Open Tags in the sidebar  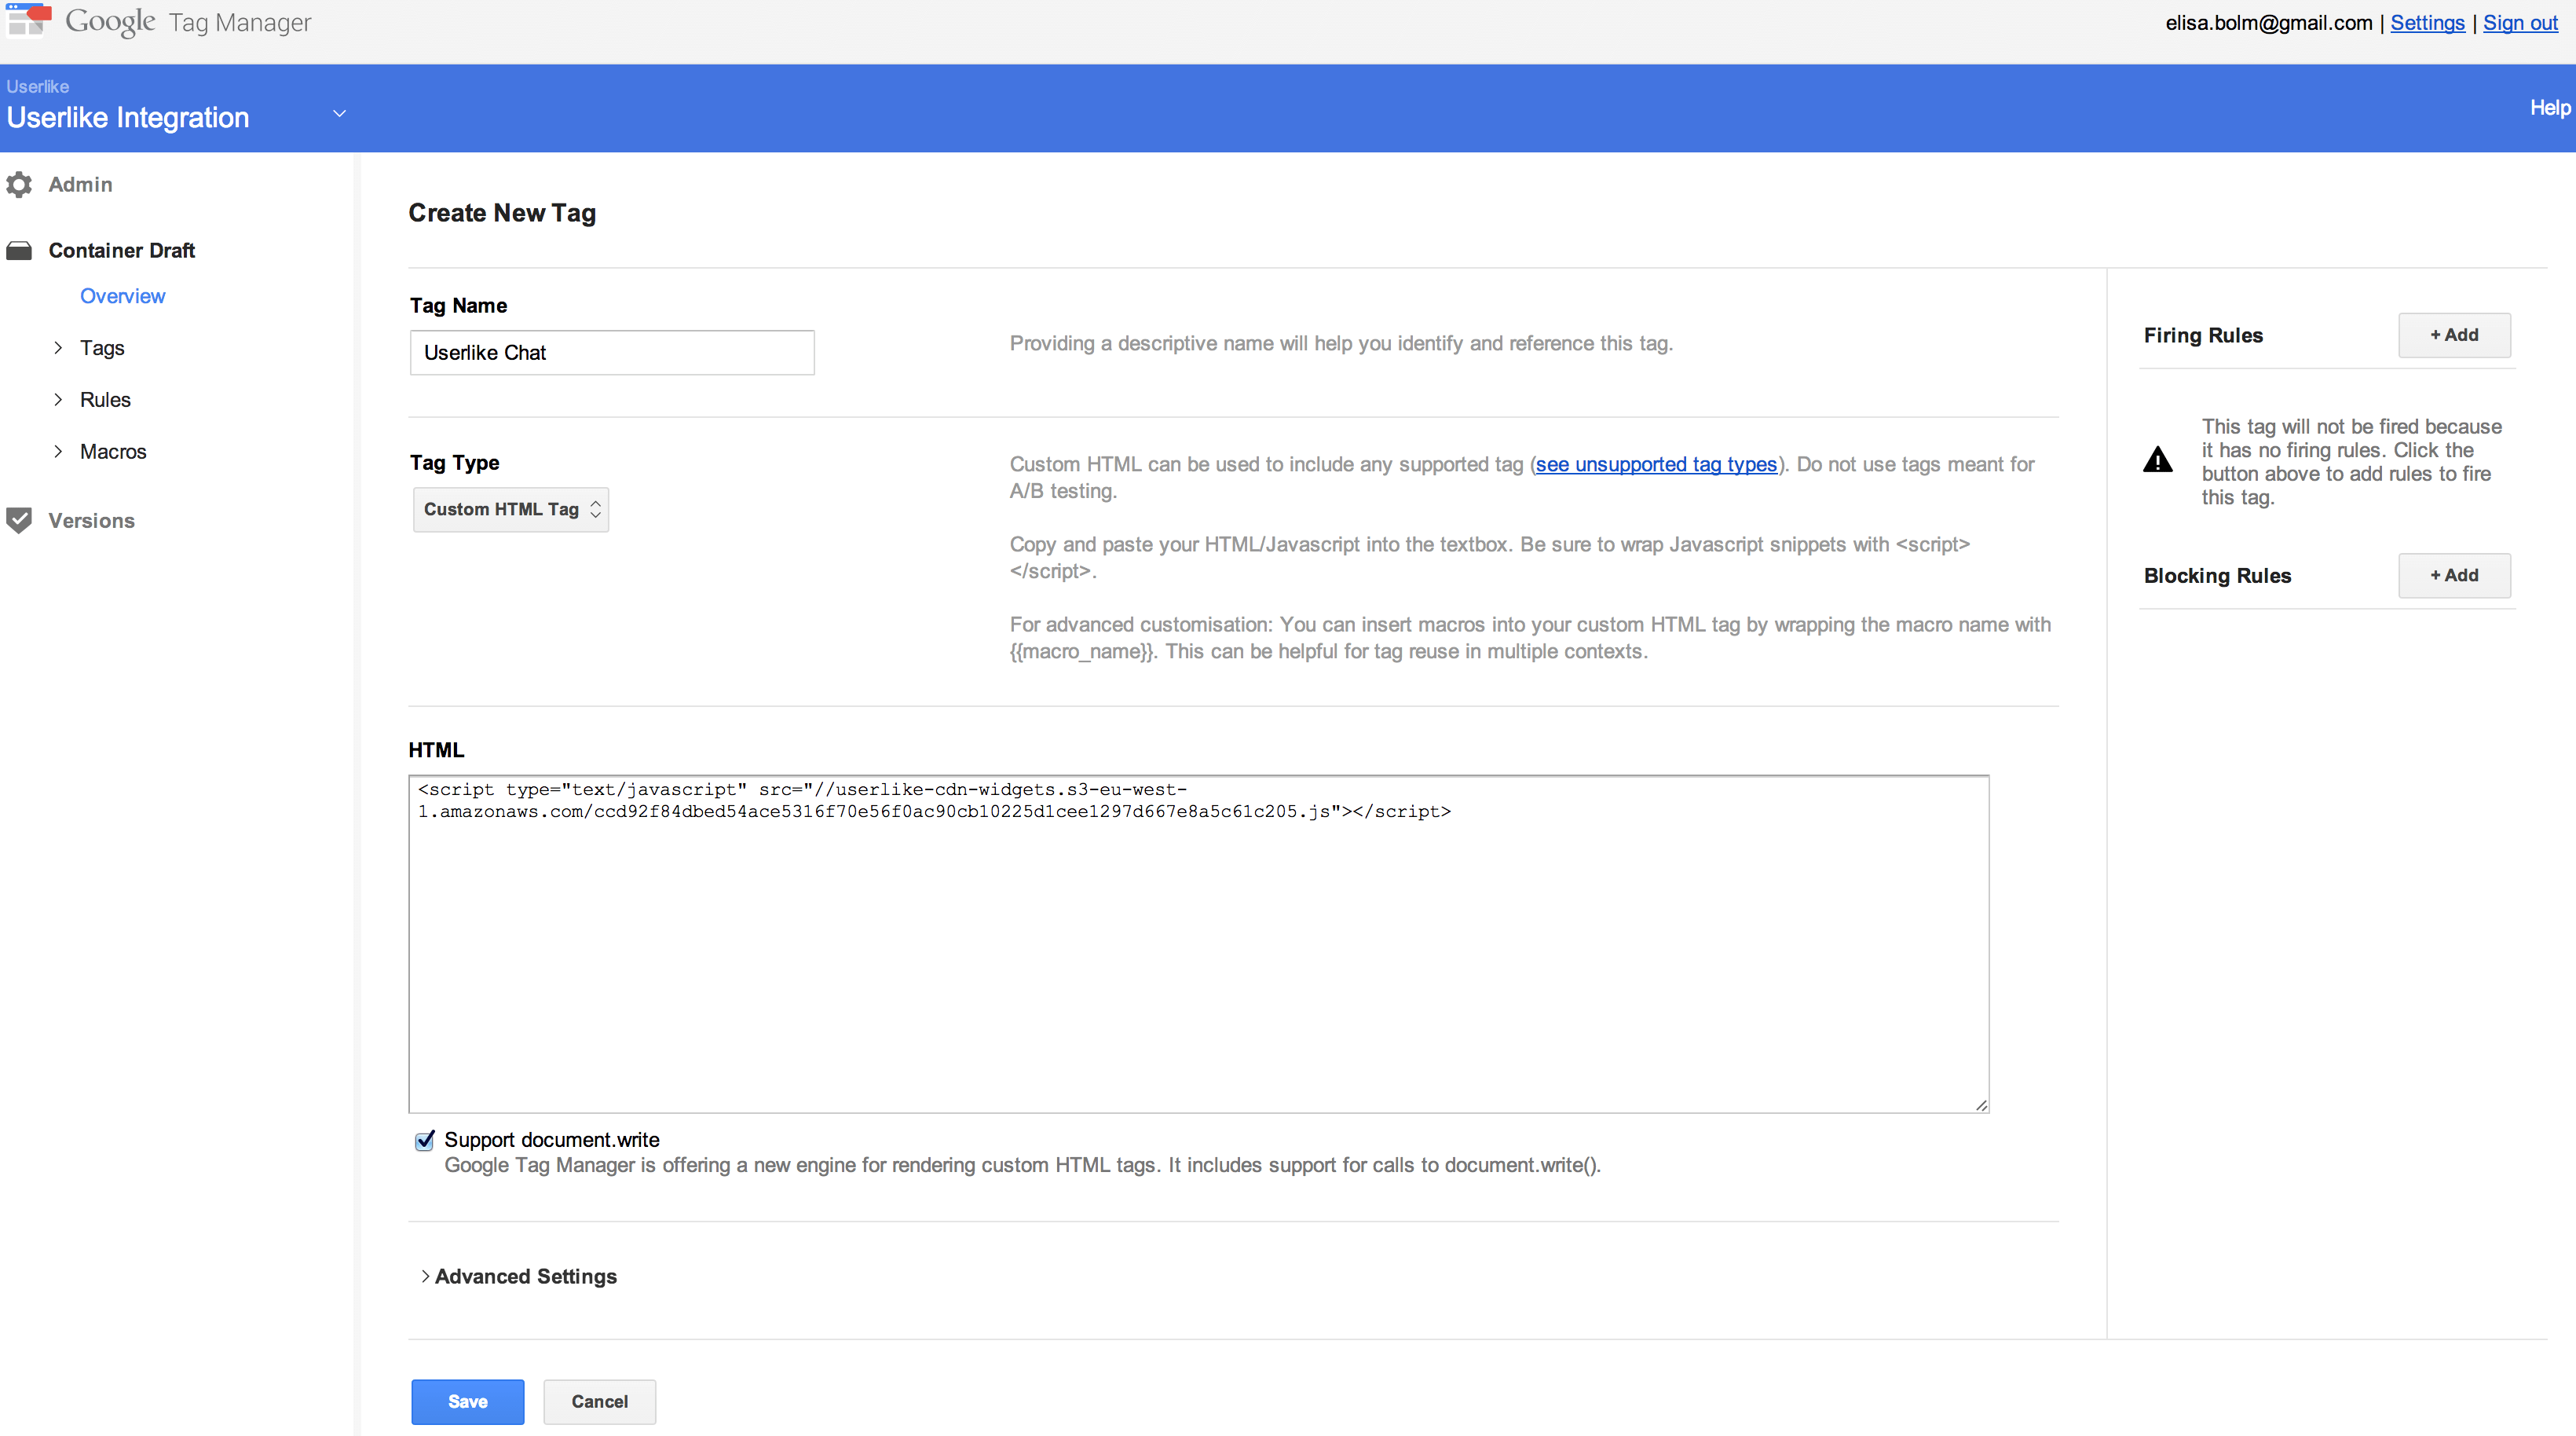click(102, 348)
